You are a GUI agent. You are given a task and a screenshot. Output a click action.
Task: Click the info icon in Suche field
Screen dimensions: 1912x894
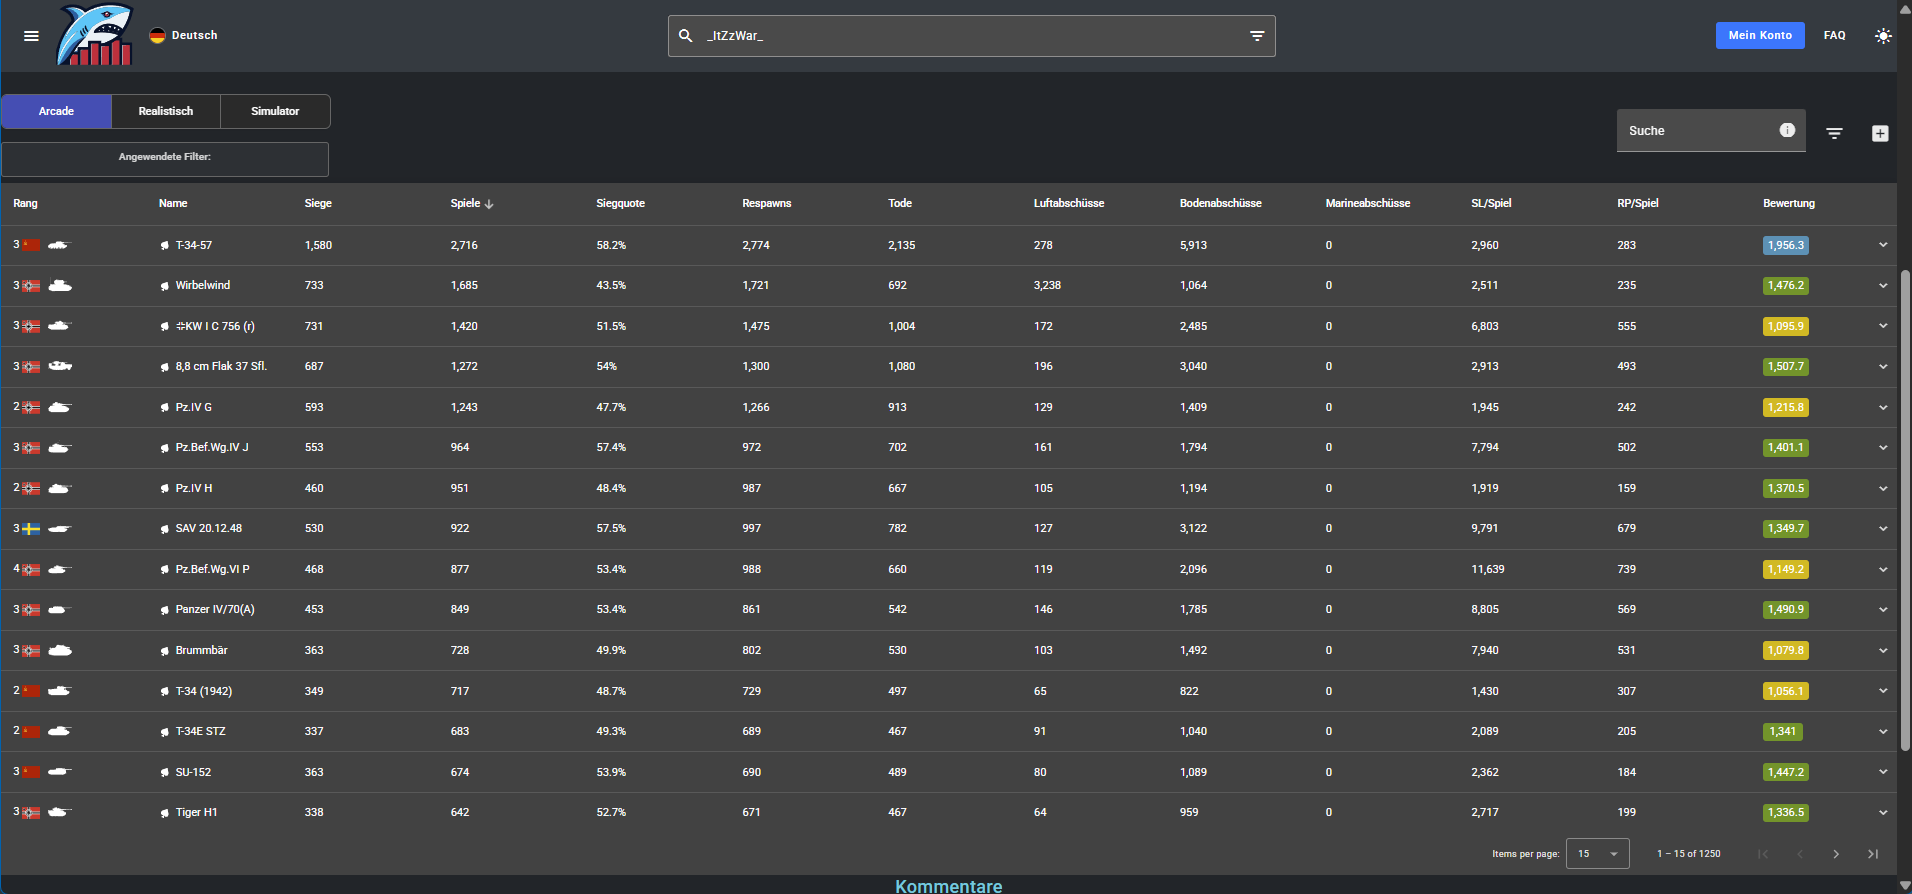pos(1787,130)
